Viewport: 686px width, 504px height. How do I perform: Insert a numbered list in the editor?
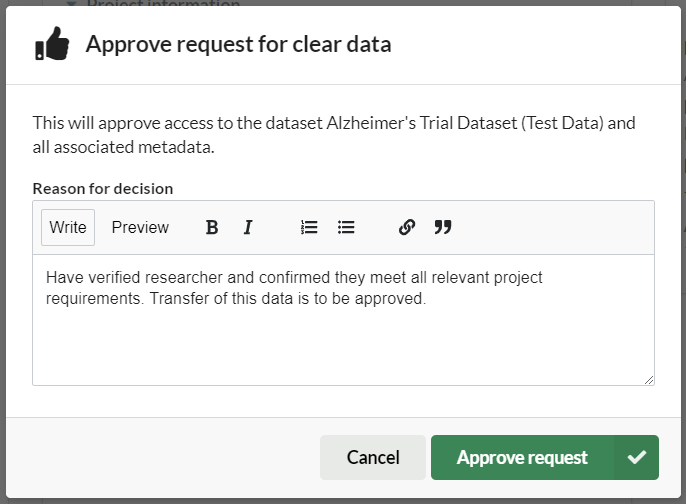tap(309, 227)
